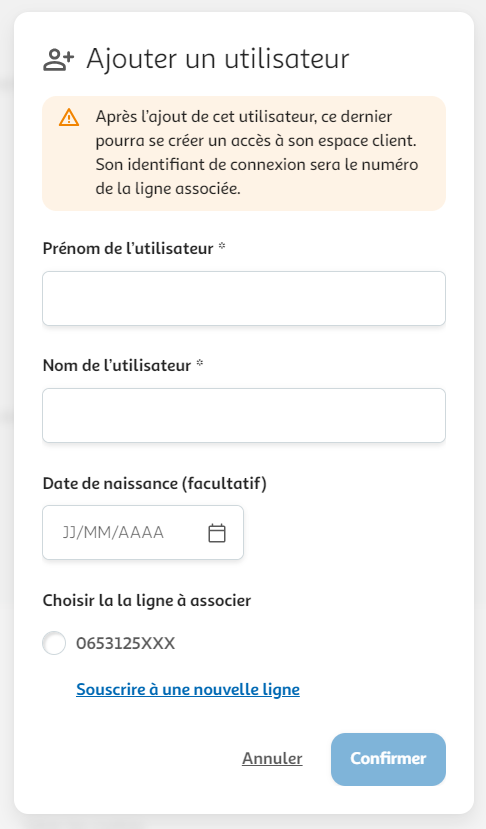This screenshot has height=829, width=486.
Task: Click the required asterisk next to Prénom
Action: (222, 246)
